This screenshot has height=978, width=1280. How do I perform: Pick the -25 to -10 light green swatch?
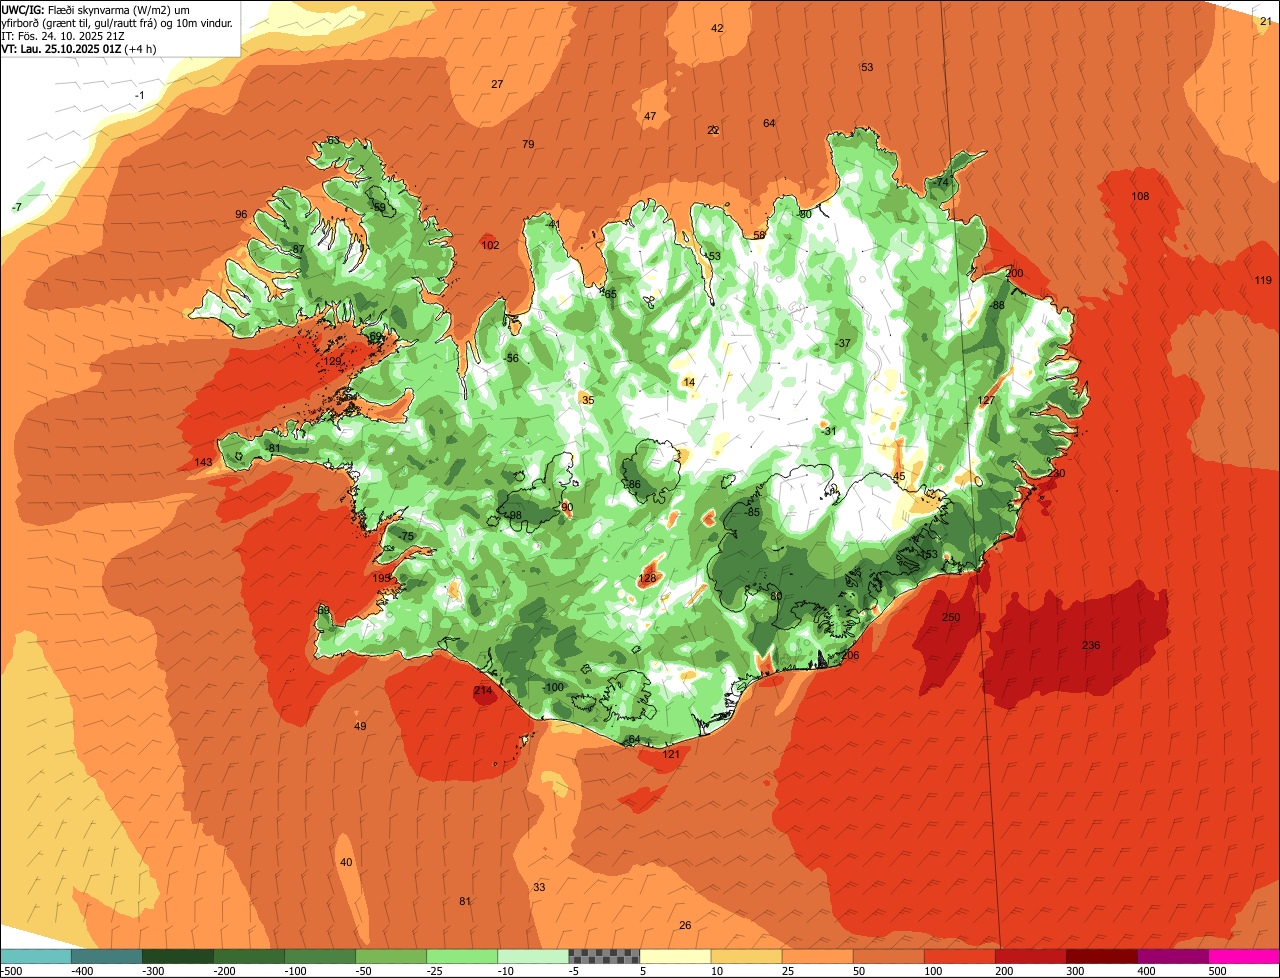tap(461, 956)
